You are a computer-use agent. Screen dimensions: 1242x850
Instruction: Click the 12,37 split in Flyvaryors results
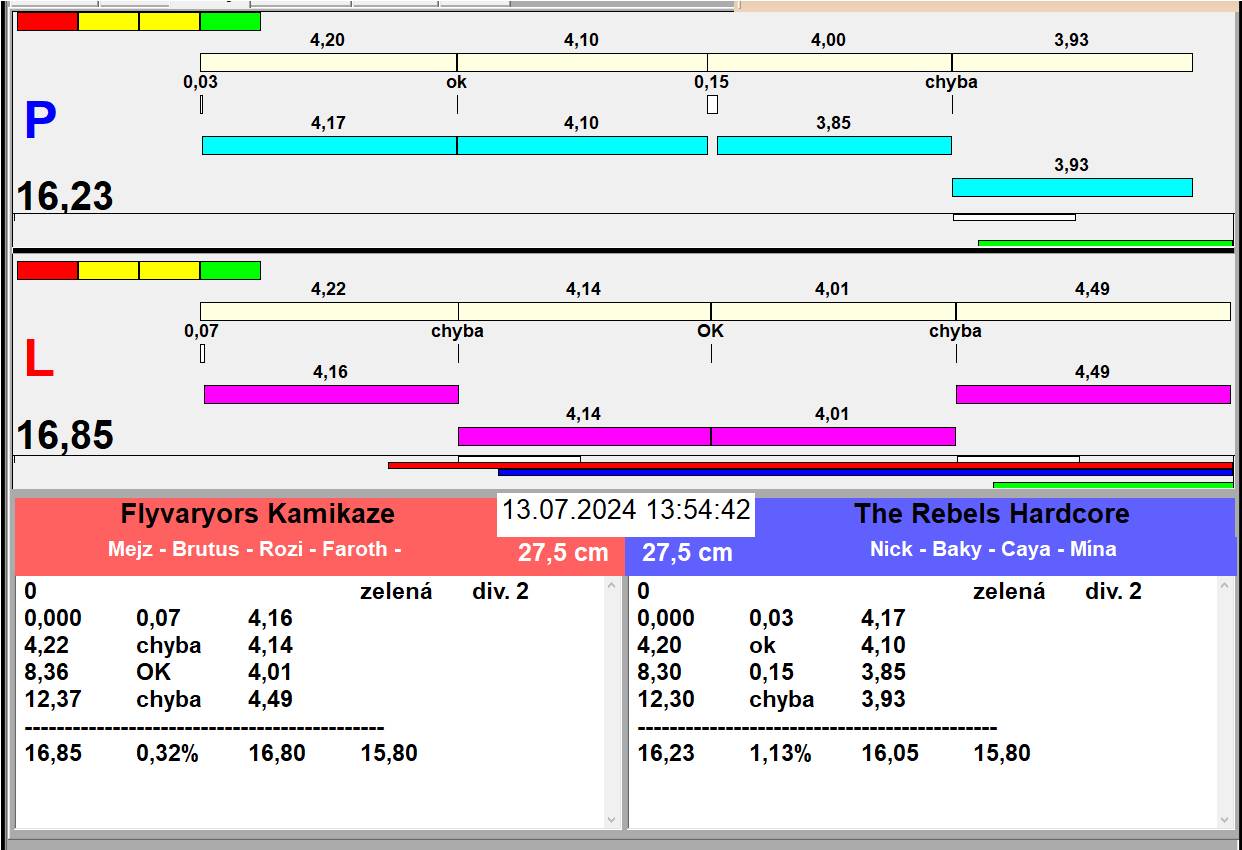[53, 699]
